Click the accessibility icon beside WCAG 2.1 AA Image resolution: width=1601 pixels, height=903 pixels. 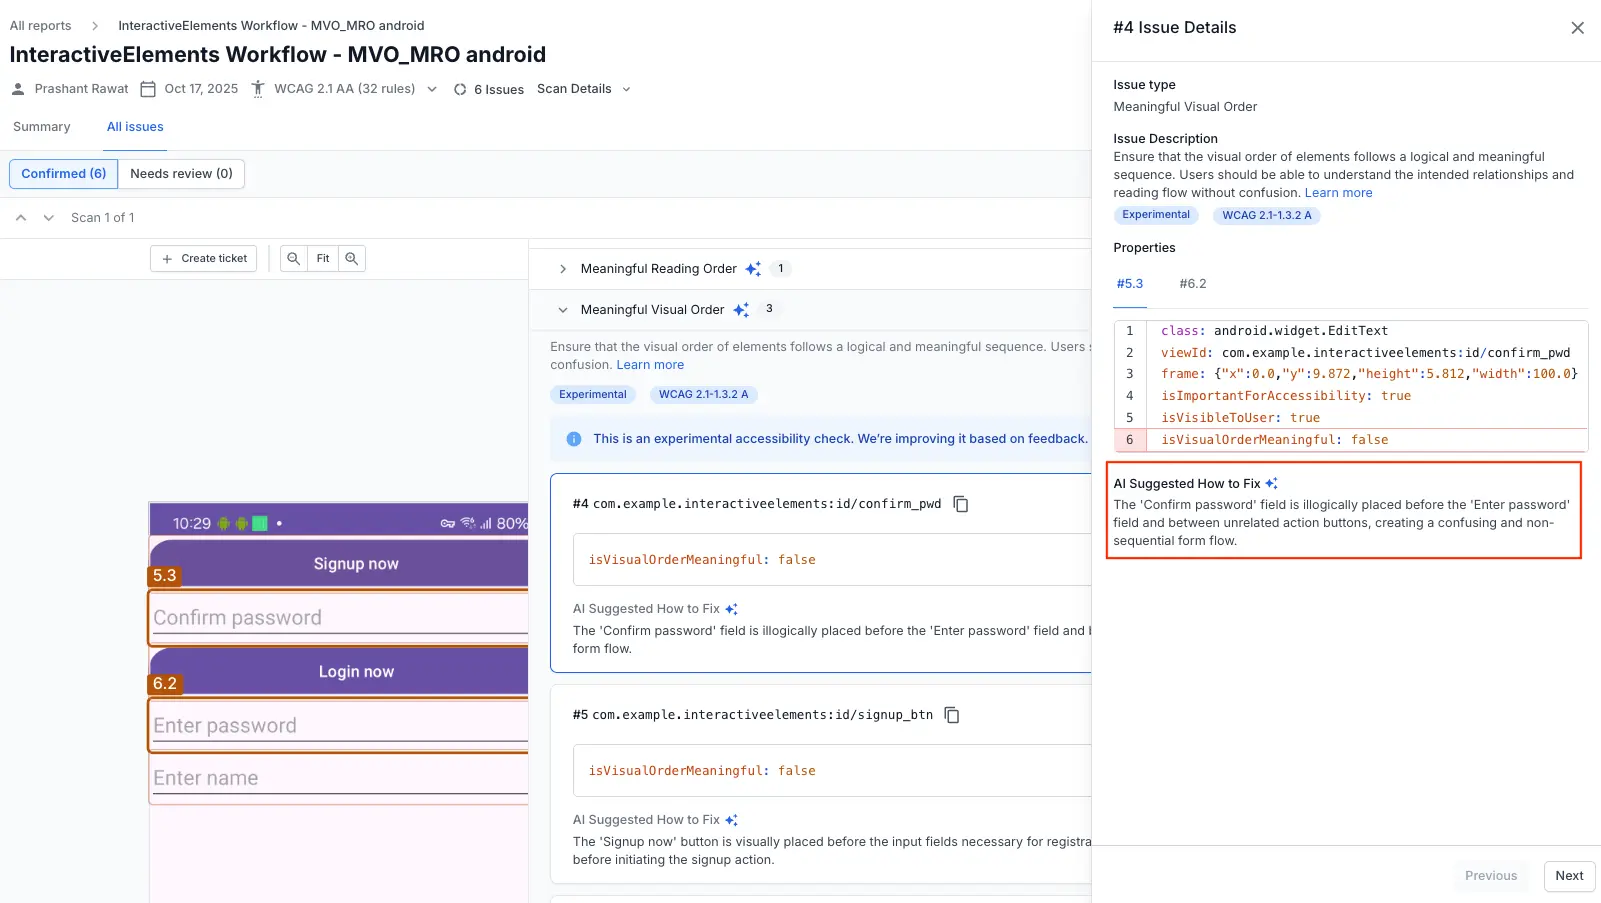pos(258,88)
